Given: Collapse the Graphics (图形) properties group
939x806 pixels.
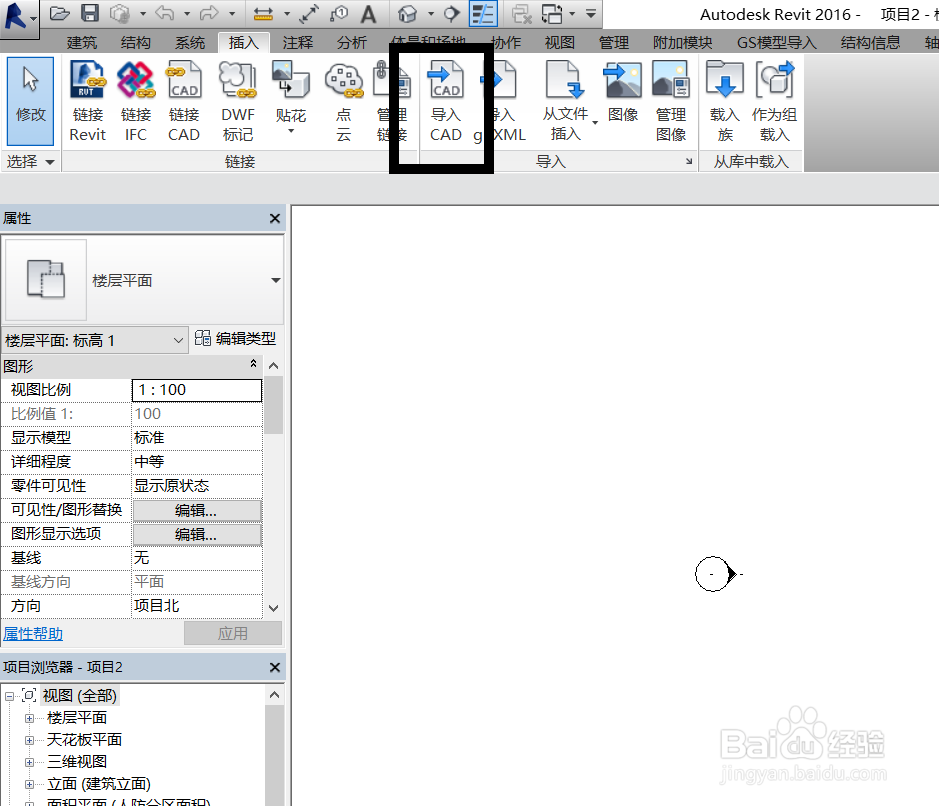Looking at the screenshot, I should click(x=253, y=363).
